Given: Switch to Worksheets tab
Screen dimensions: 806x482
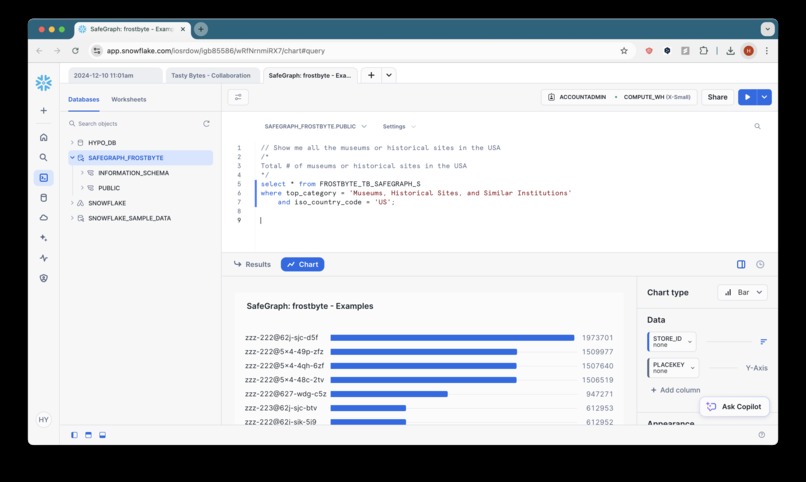Looking at the screenshot, I should 129,99.
